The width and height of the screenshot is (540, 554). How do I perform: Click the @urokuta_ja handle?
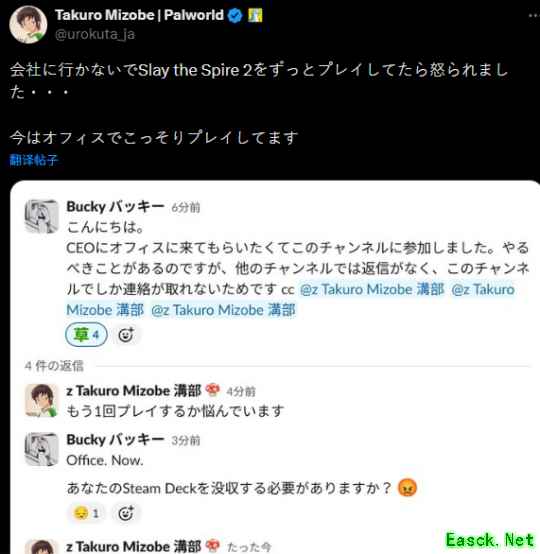[95, 34]
